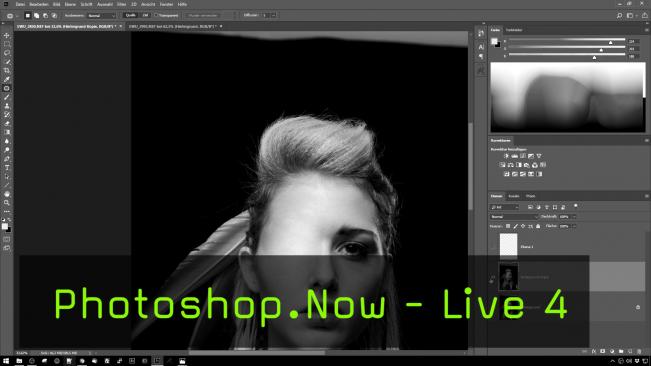The image size is (651, 366).
Task: Select the Patch tool in the toolbox
Action: pyautogui.click(x=7, y=88)
